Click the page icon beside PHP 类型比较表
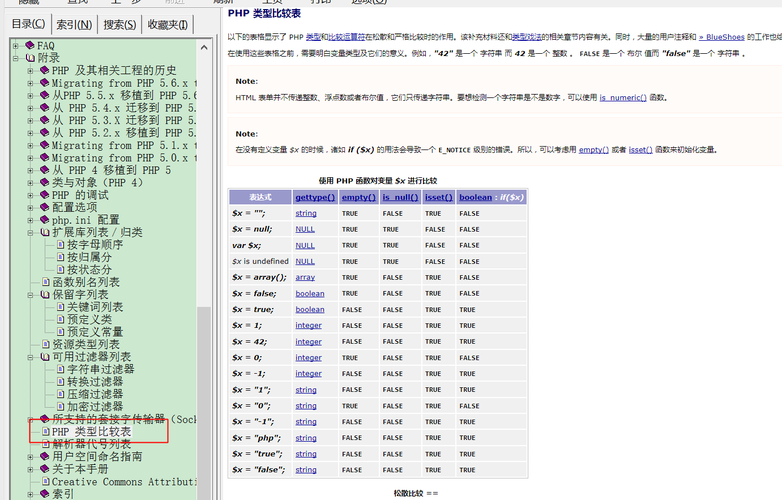Image resolution: width=782 pixels, height=500 pixels. tap(45, 432)
